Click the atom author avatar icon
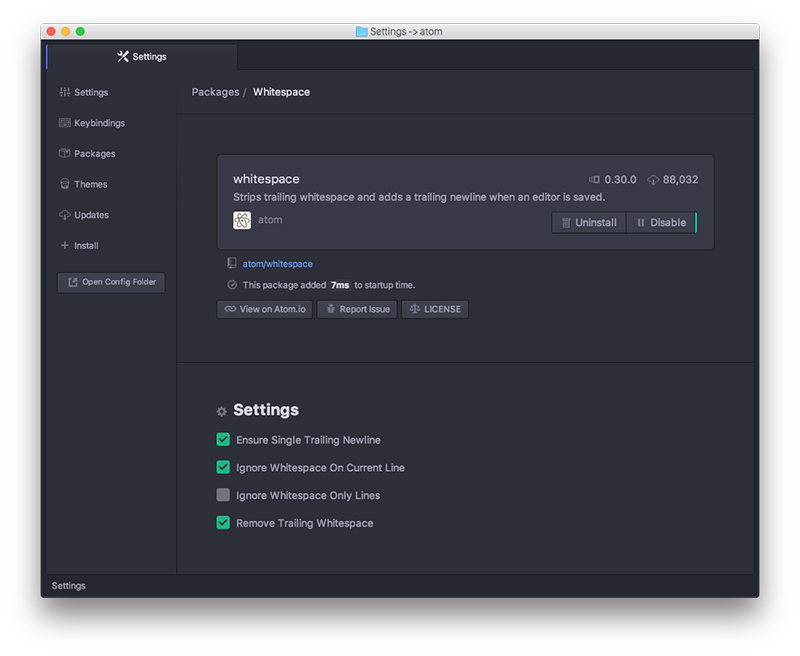This screenshot has height=656, width=800. 242,220
